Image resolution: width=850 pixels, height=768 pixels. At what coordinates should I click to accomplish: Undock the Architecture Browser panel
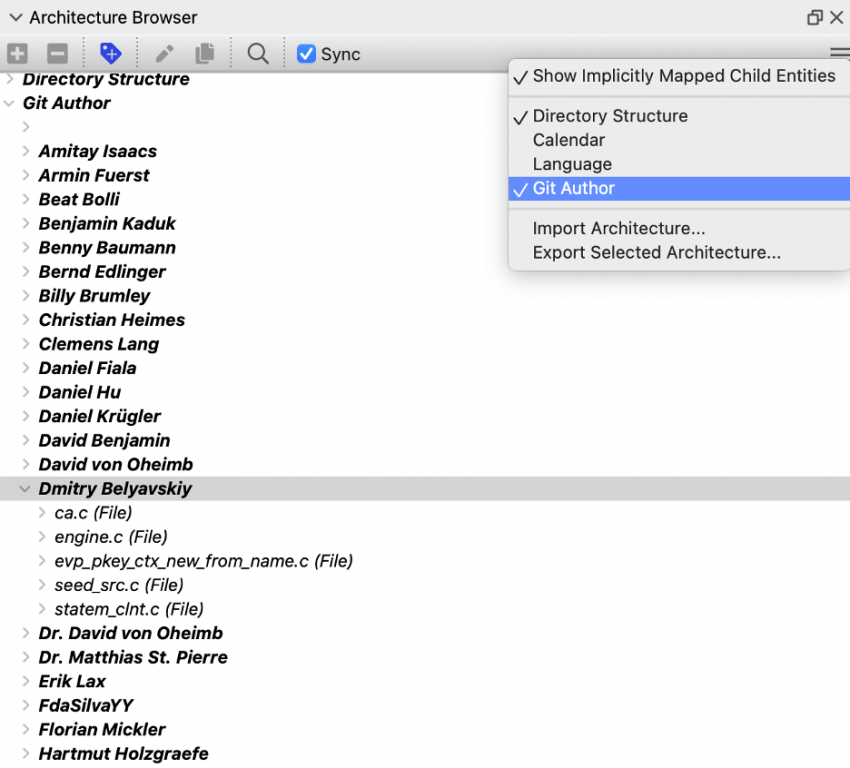[814, 17]
